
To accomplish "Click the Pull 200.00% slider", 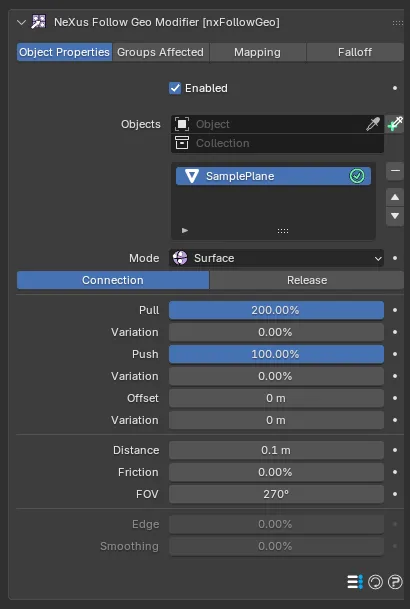I will 276,310.
